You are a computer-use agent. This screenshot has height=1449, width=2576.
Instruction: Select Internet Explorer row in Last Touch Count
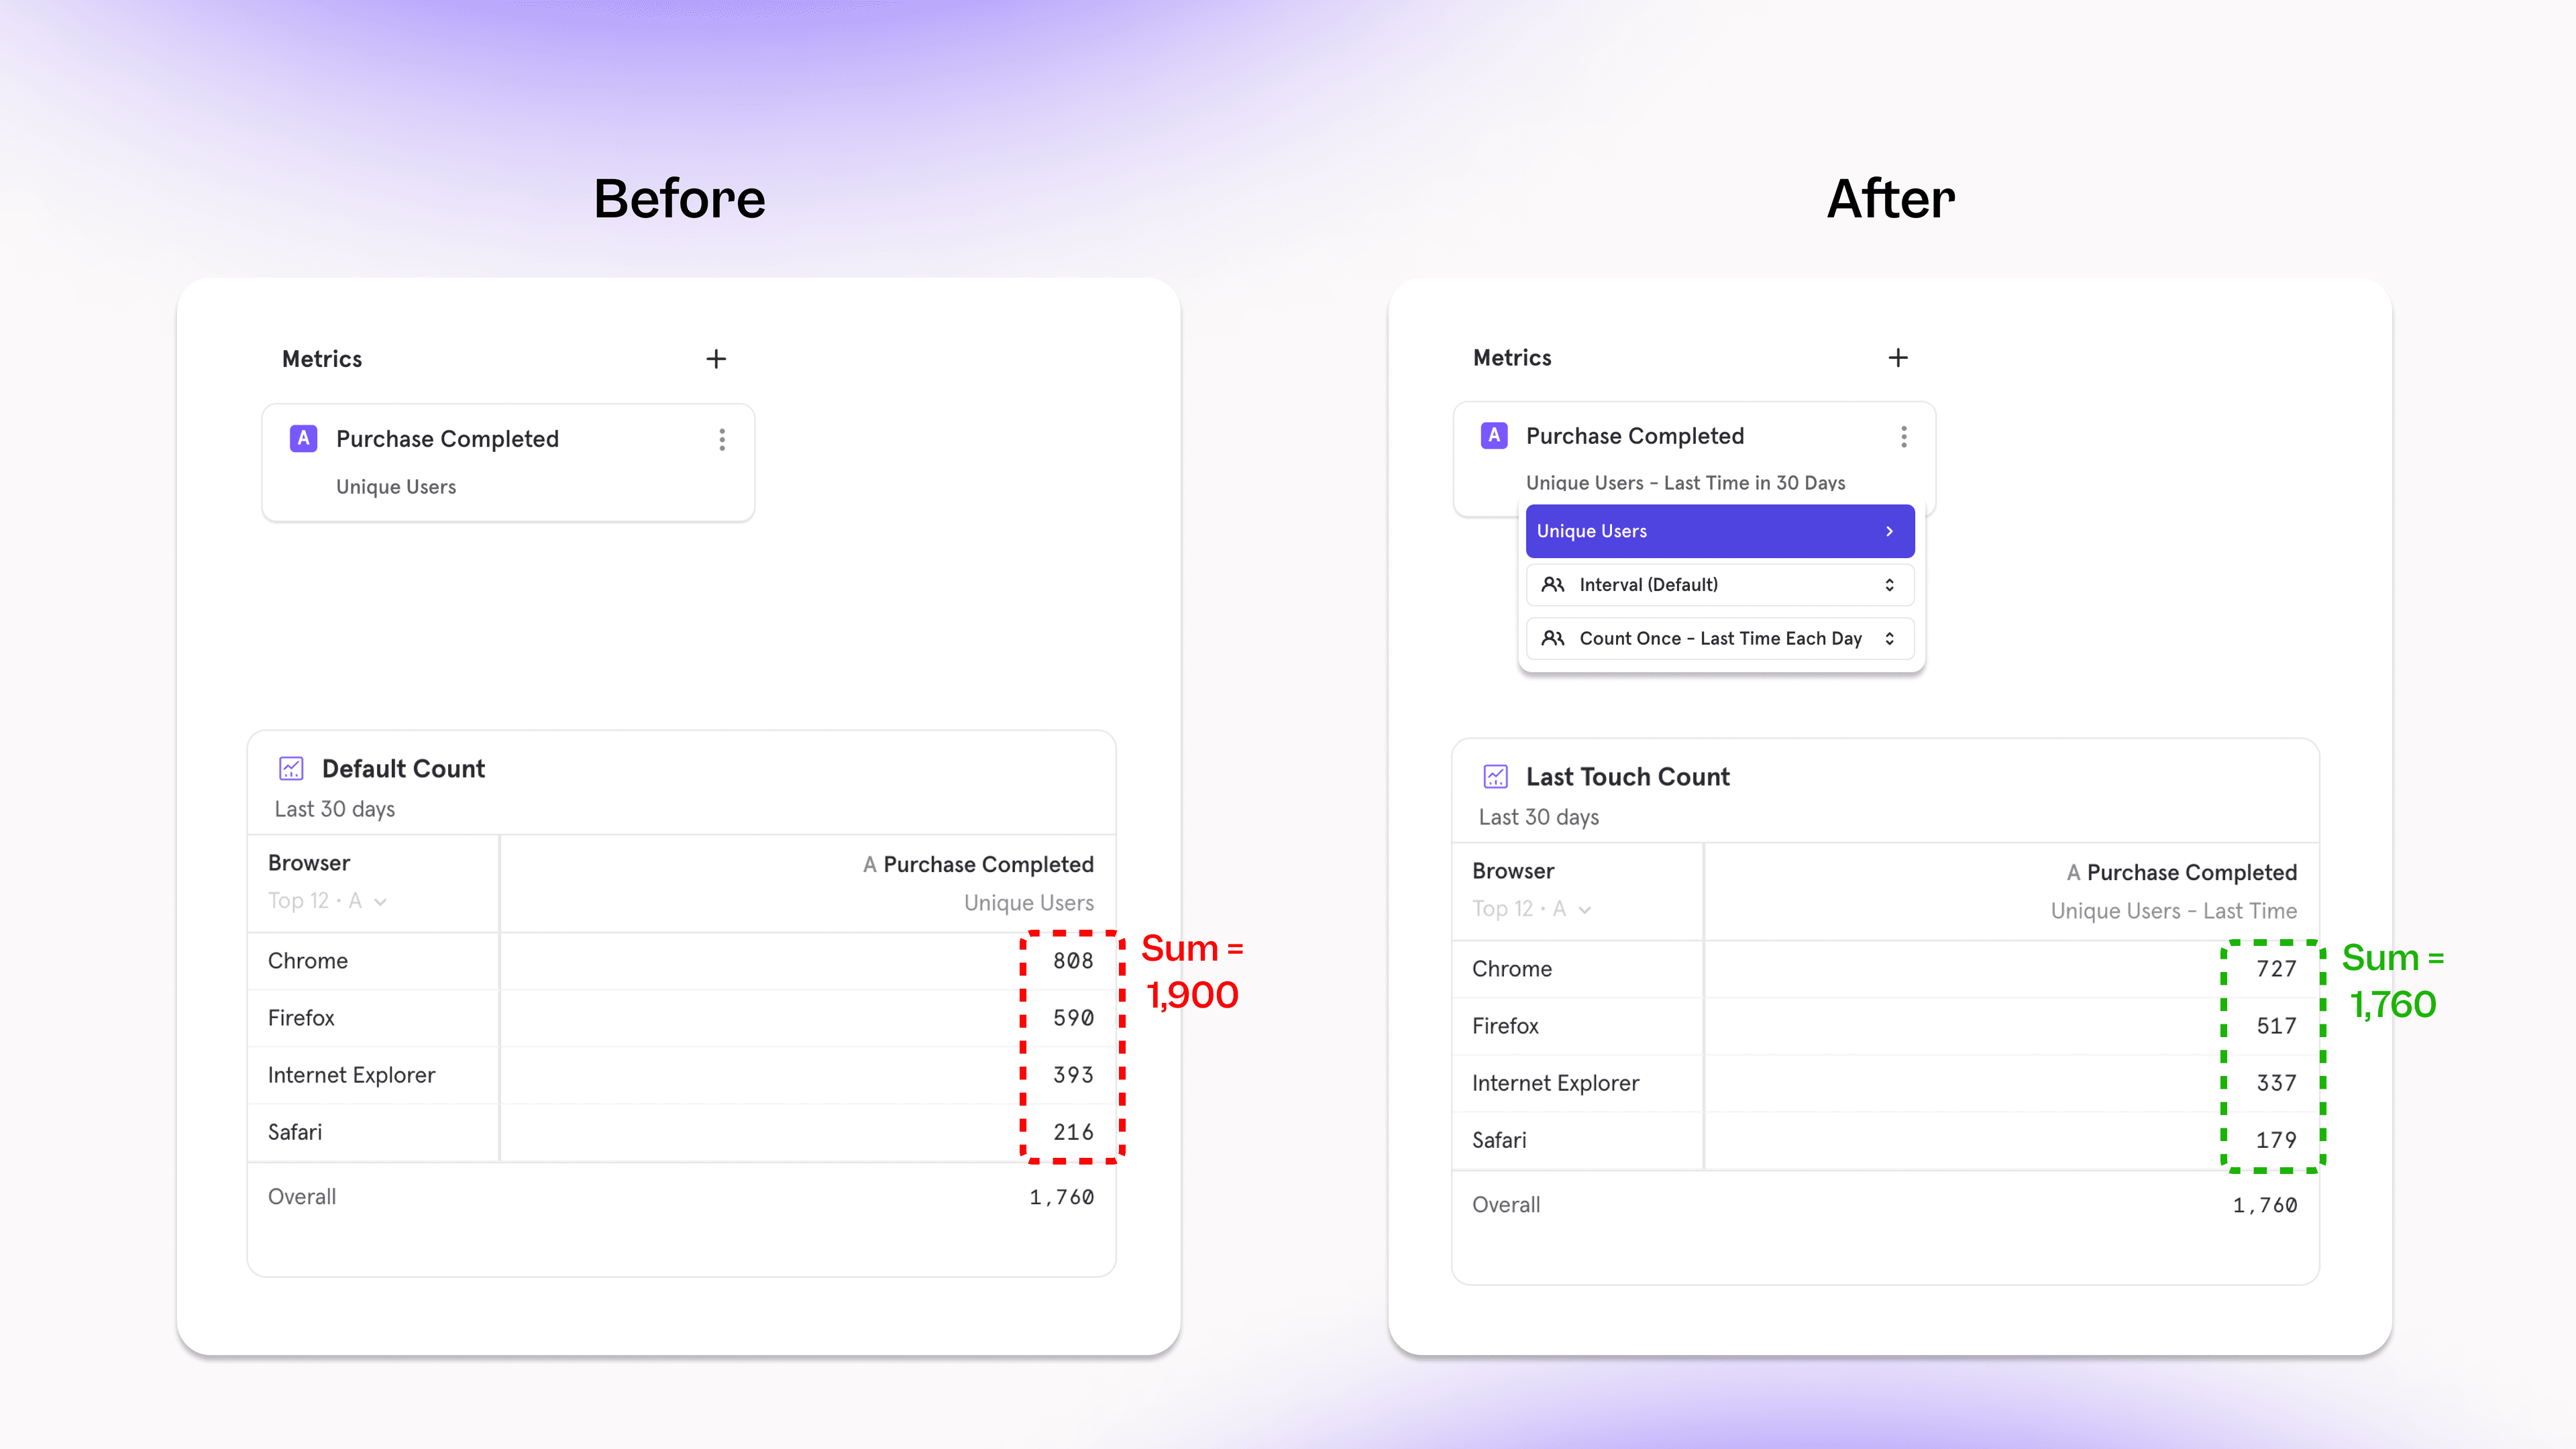coord(1886,1083)
